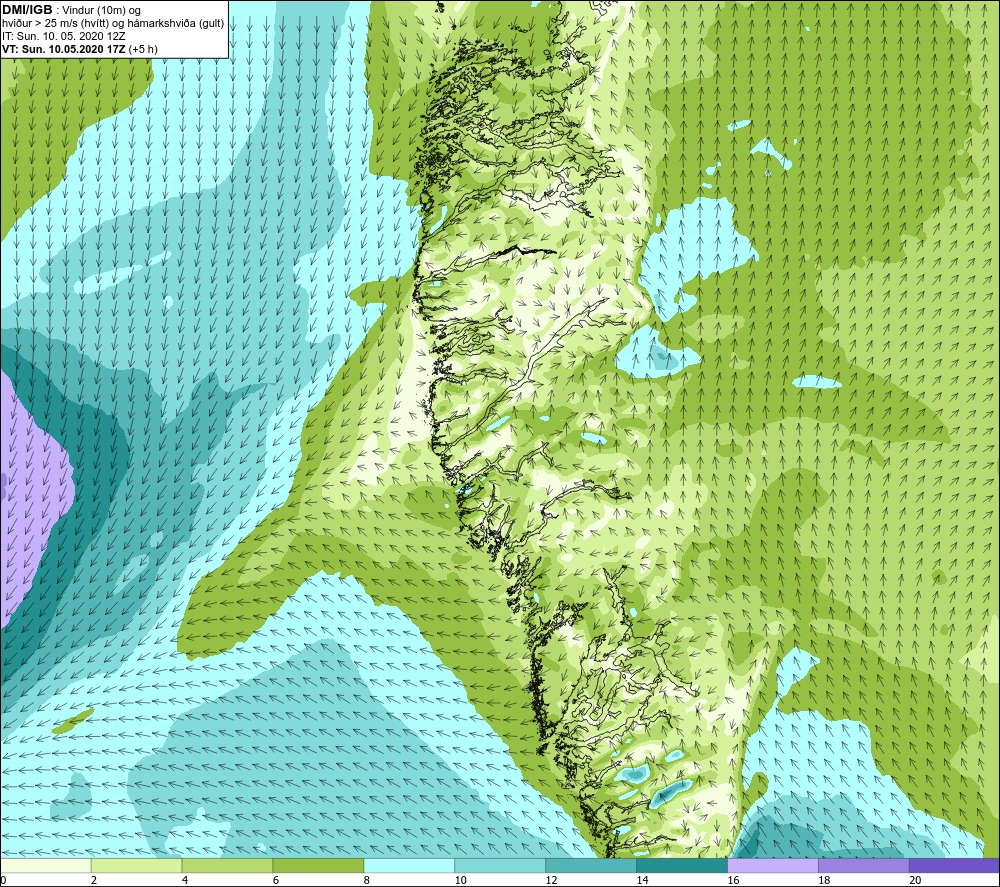Click the dark violet legend swatch above 20
This screenshot has height=887, width=1000.
coord(954,865)
